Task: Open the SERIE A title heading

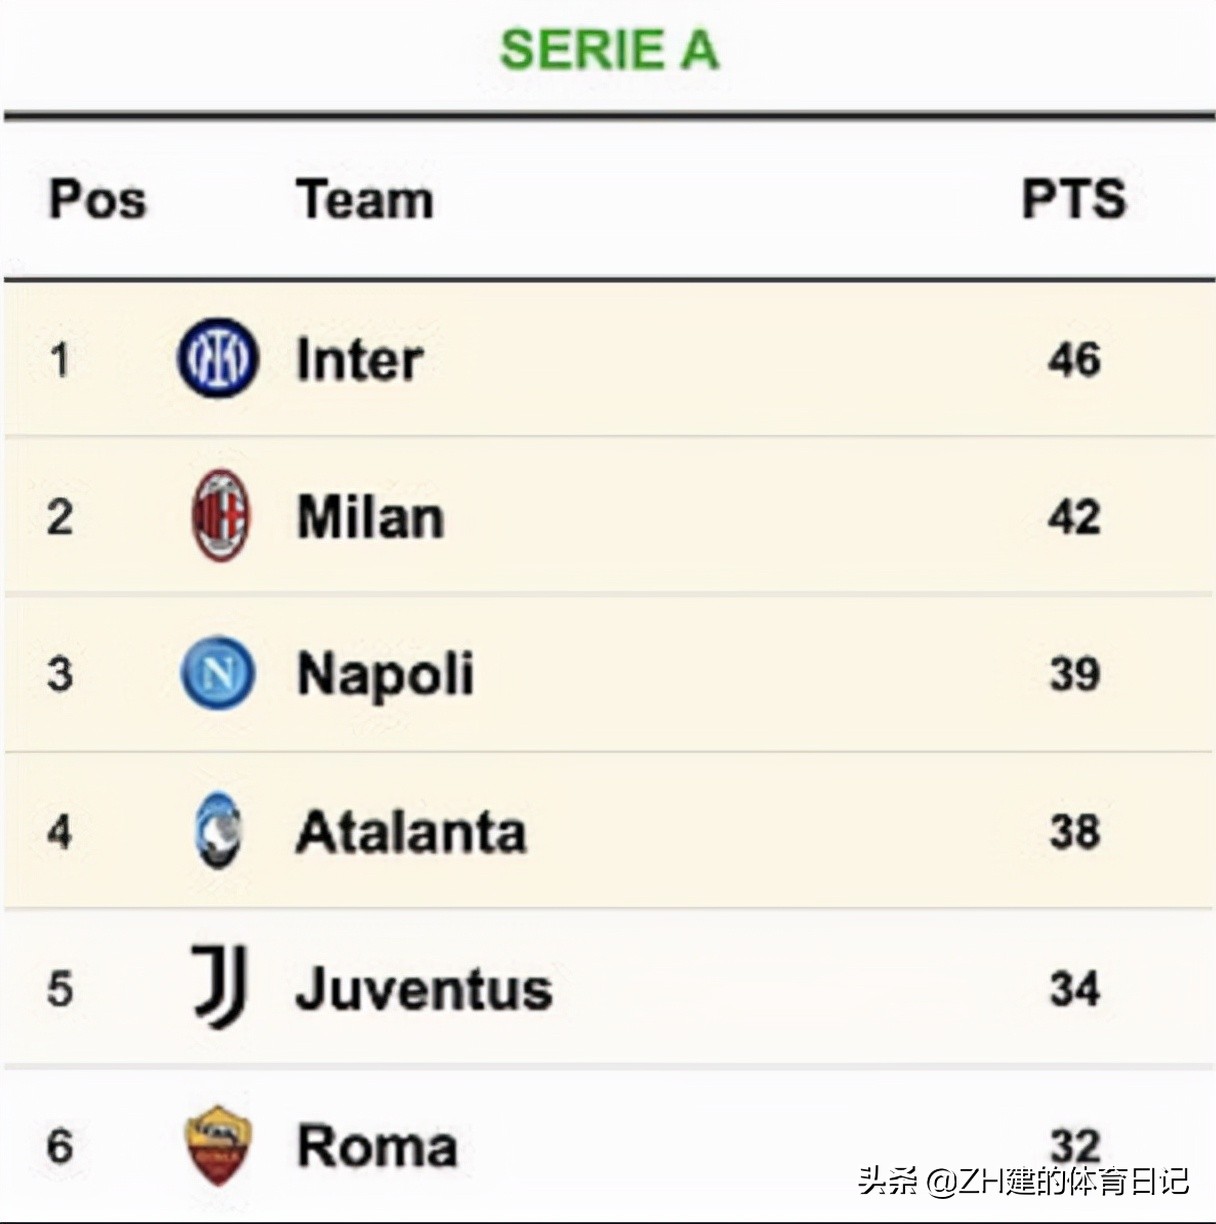Action: tap(609, 50)
